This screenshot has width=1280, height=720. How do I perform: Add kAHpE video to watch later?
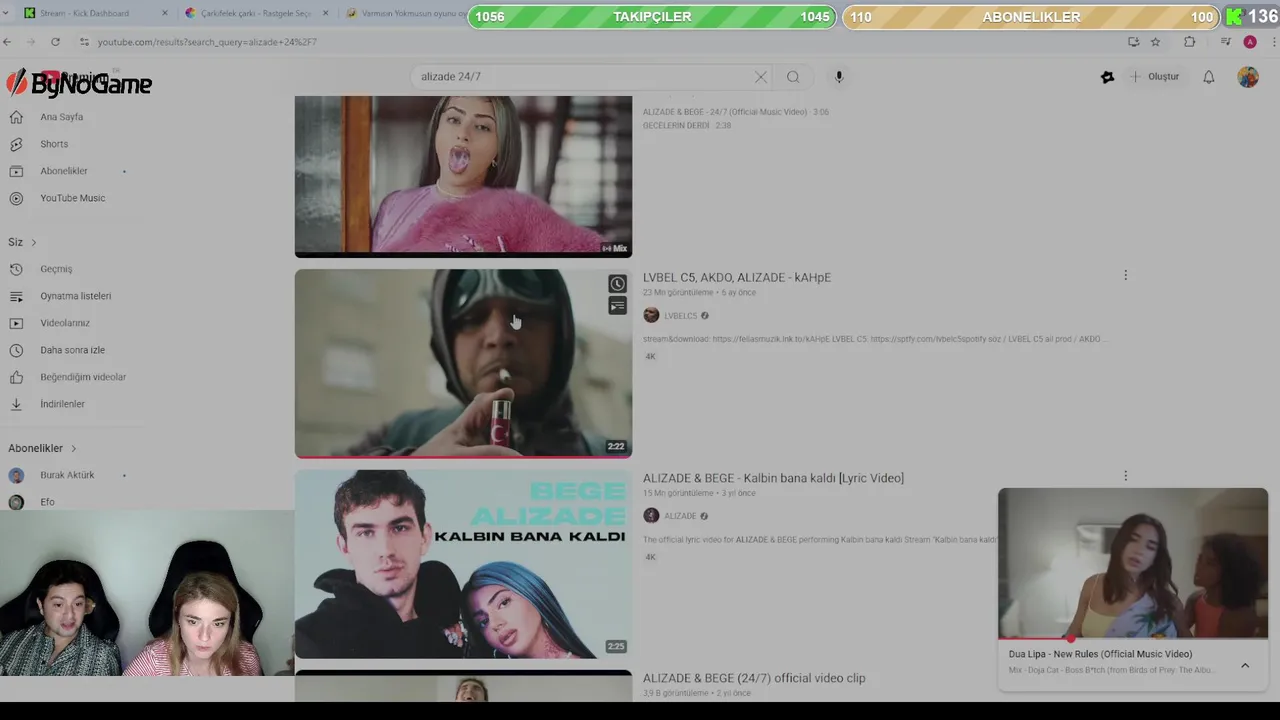[x=617, y=284]
